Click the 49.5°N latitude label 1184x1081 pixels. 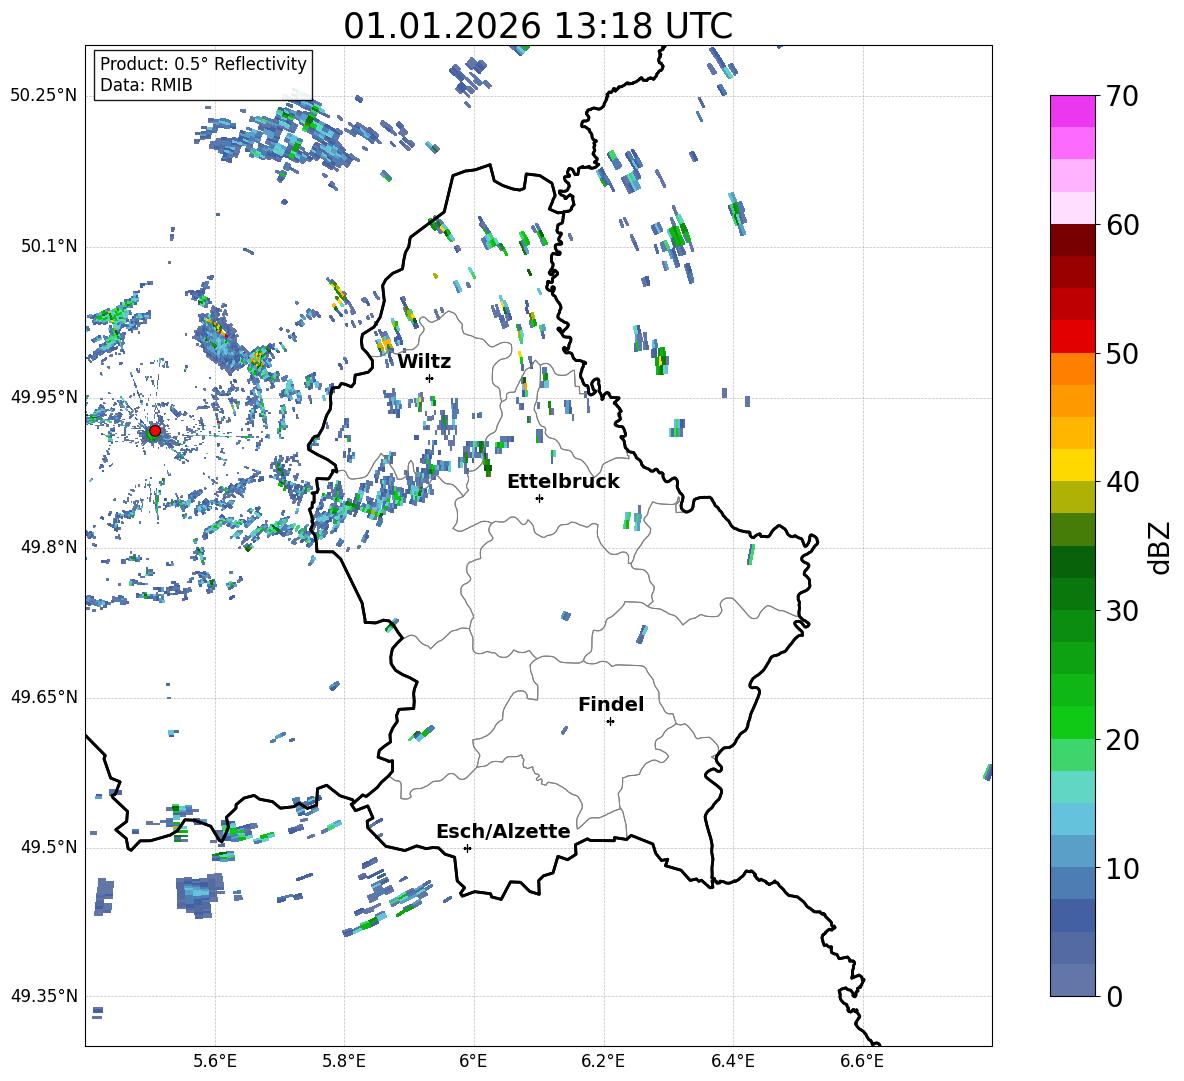click(49, 847)
